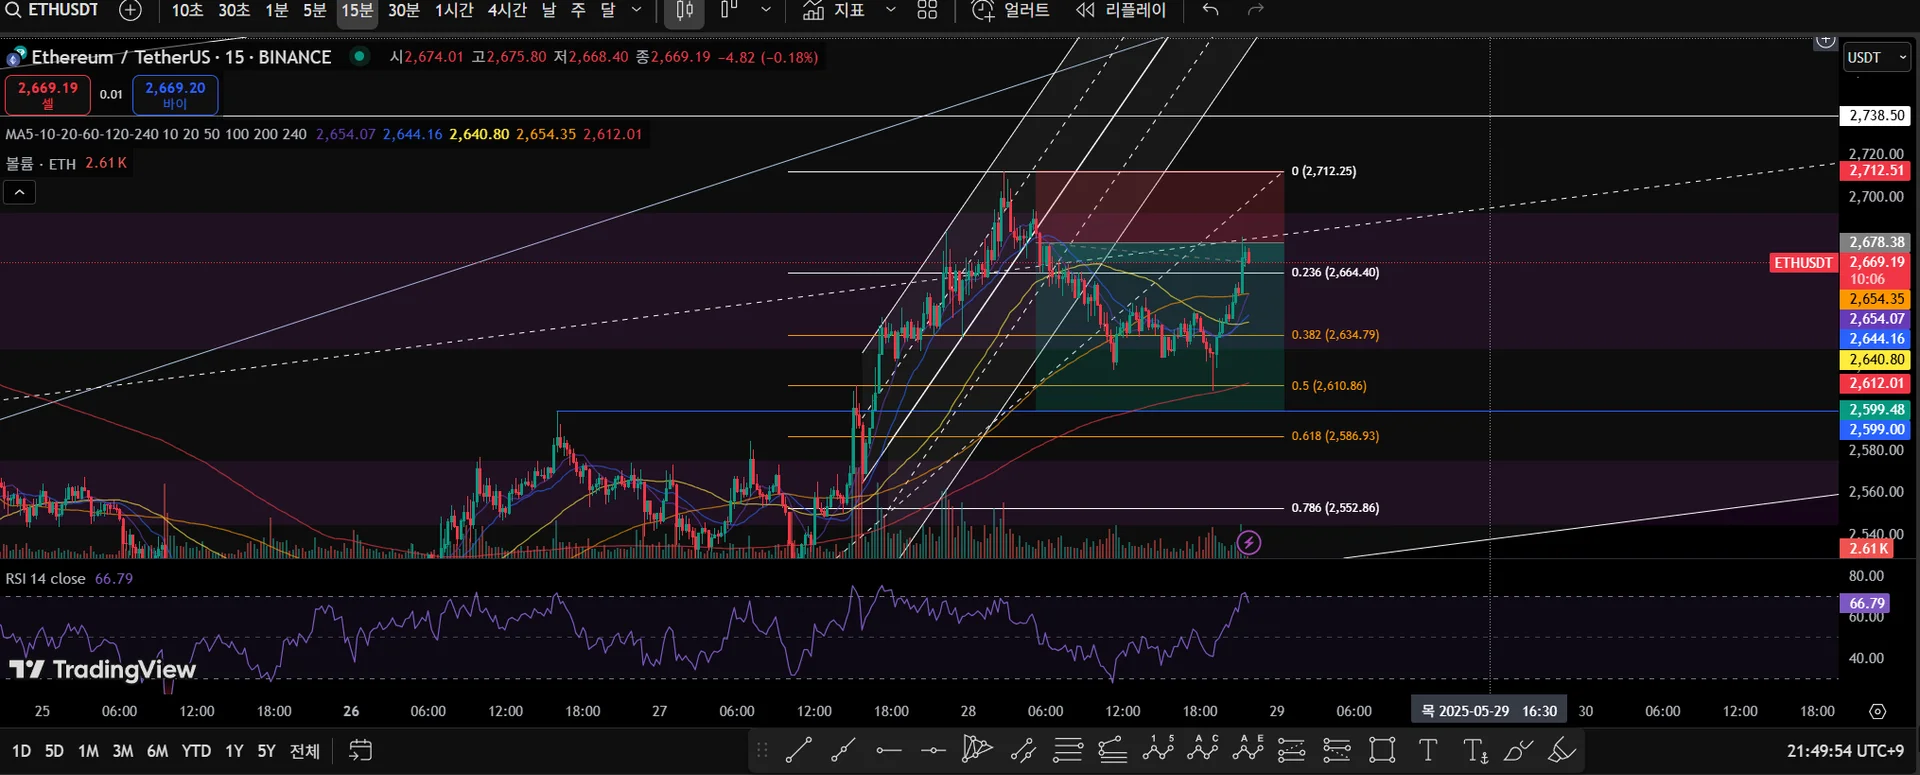Select the Long Position tool
The width and height of the screenshot is (1920, 775).
[1292, 750]
